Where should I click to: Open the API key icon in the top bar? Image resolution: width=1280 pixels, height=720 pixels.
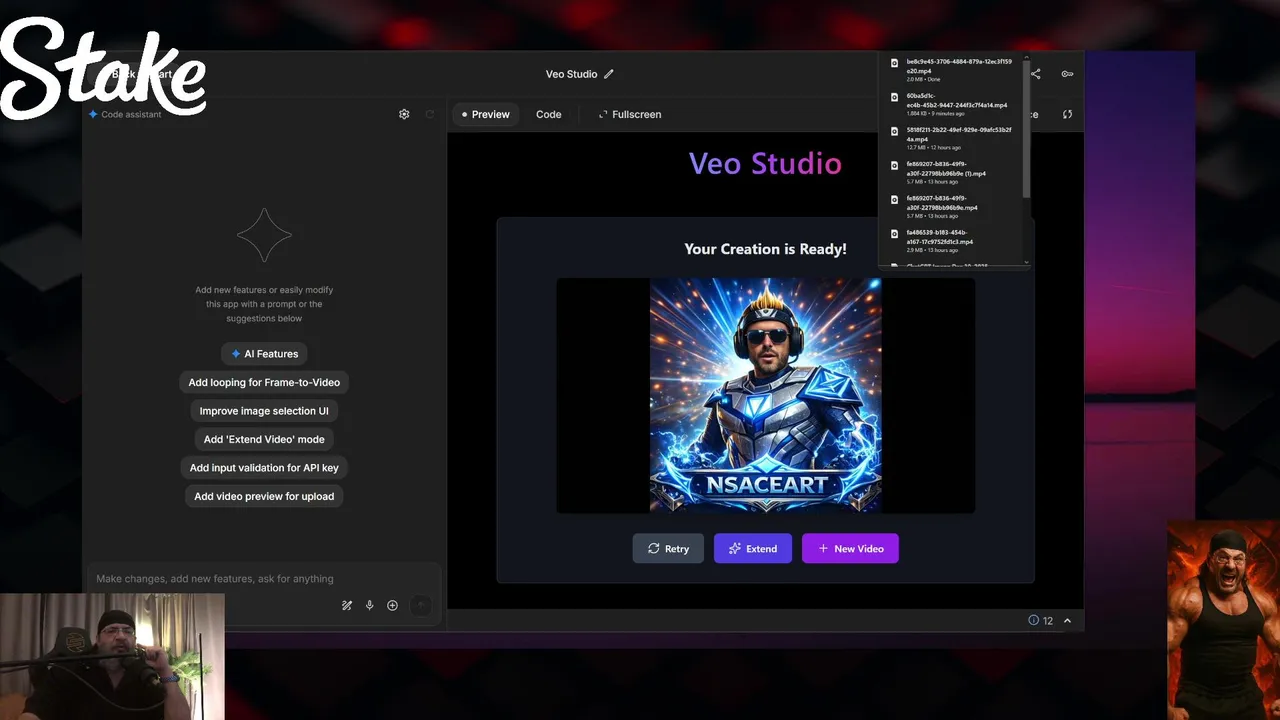point(1067,74)
